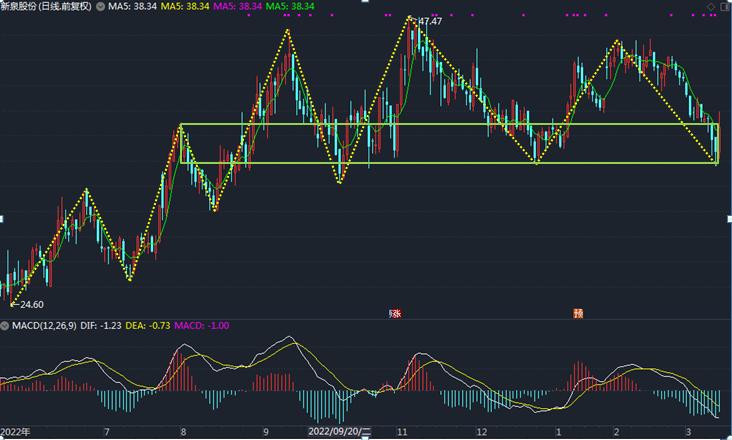Click the month 11 label on the time axis
The height and width of the screenshot is (440, 732).
[402, 431]
